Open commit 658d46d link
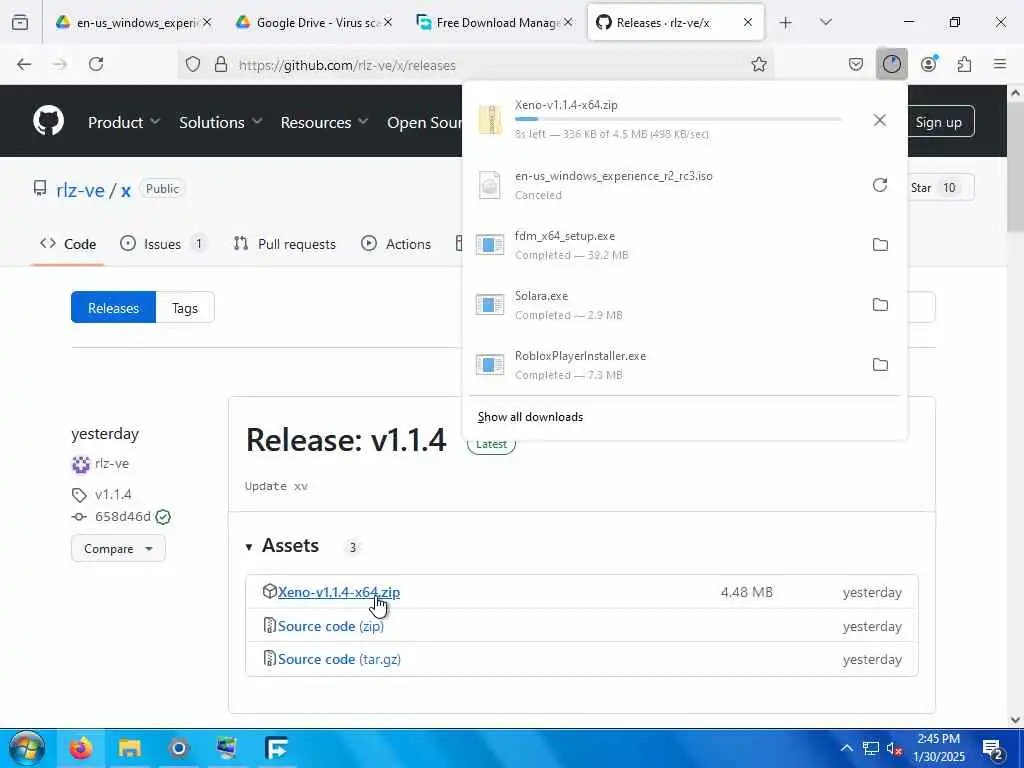This screenshot has width=1024, height=768. click(x=123, y=517)
